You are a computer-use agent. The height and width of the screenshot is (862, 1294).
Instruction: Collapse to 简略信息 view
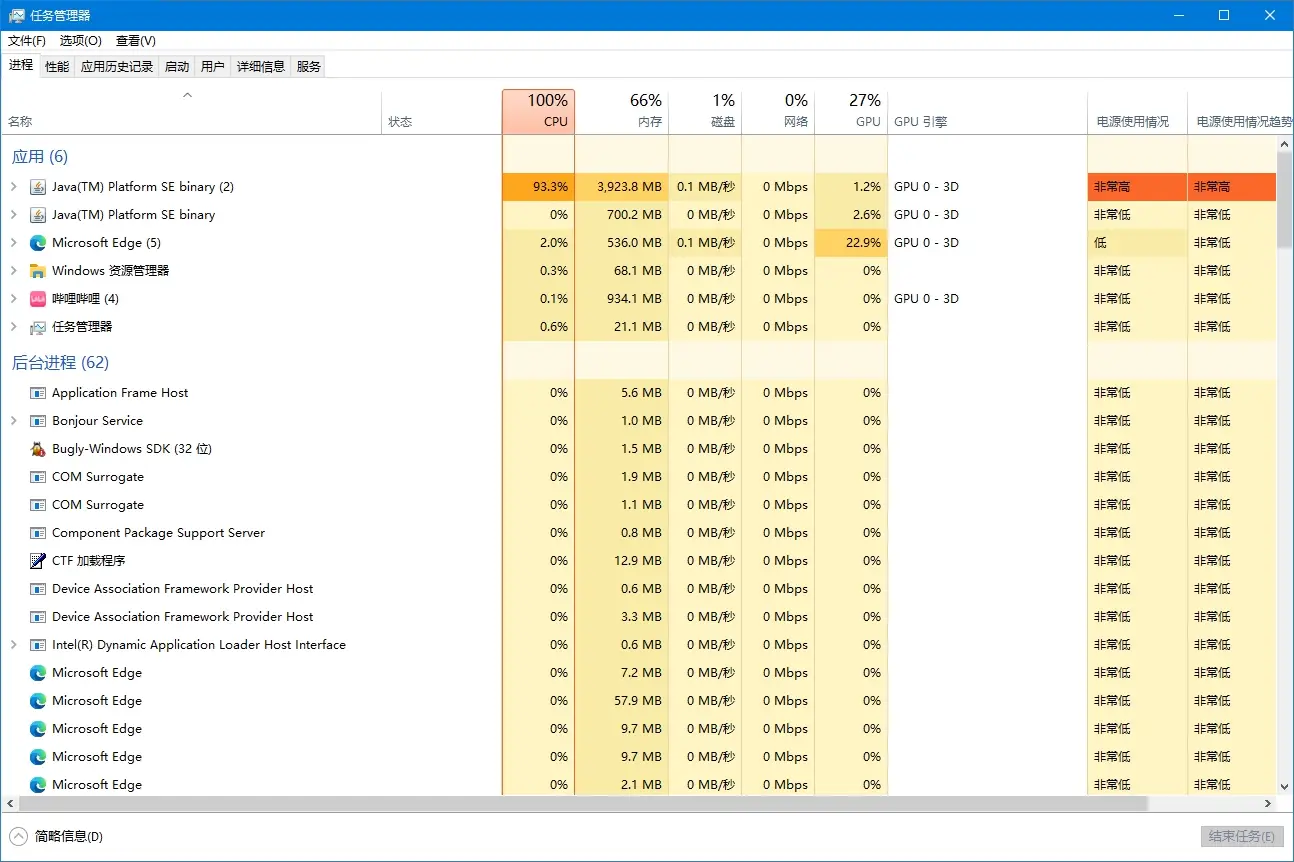click(56, 836)
